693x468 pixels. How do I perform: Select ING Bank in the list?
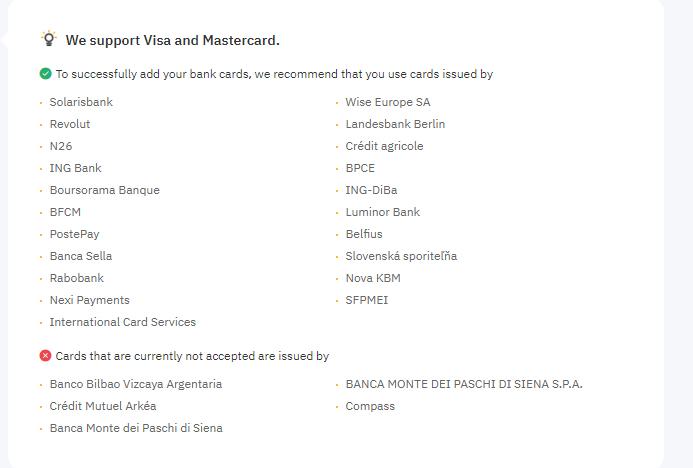point(75,168)
